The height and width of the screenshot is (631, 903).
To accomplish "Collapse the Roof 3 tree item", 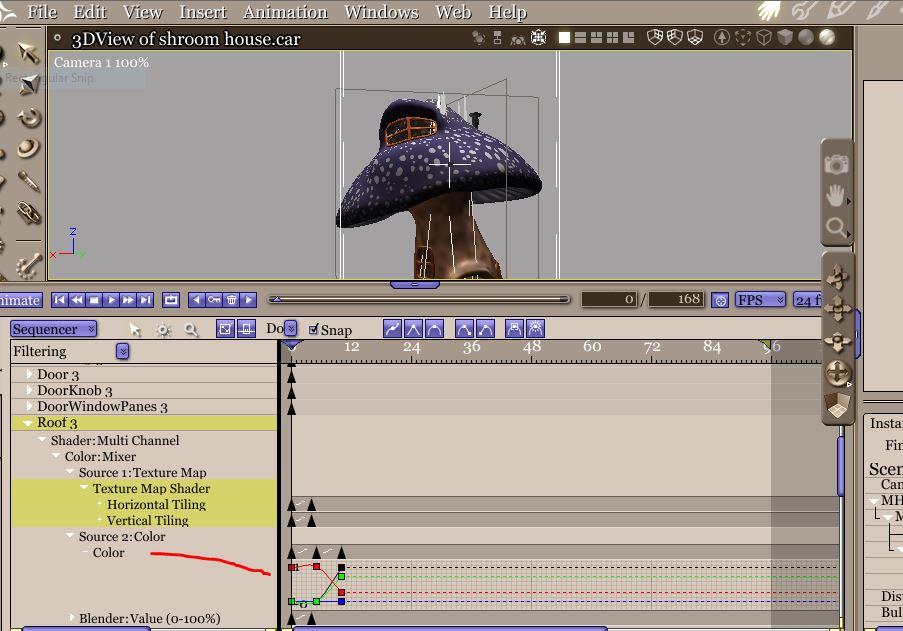I will coord(28,423).
